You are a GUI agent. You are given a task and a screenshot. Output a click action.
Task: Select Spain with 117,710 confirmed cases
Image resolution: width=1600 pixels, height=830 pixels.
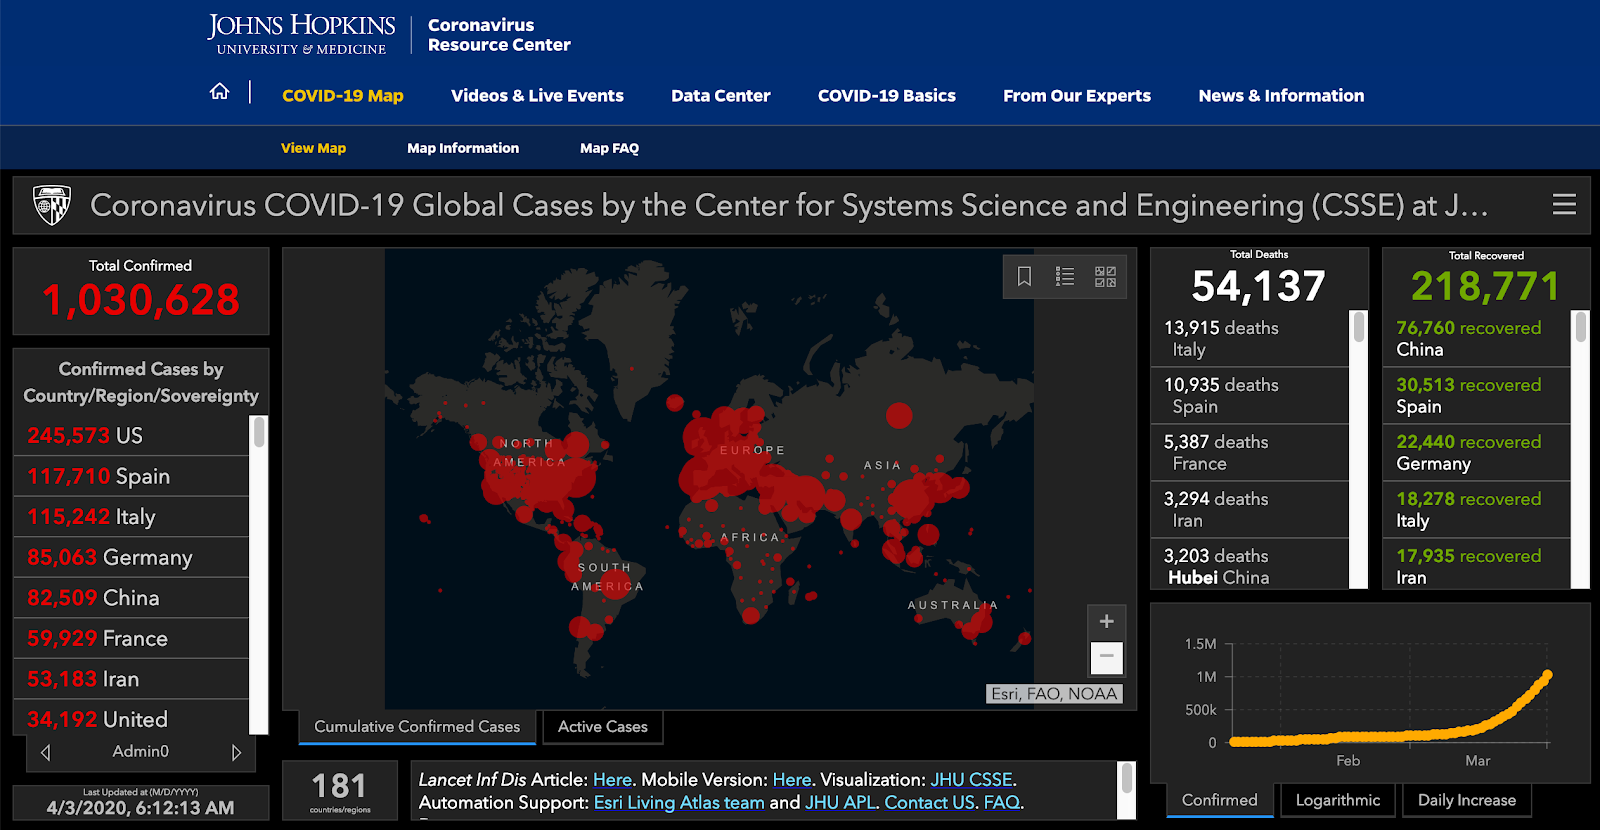click(131, 477)
